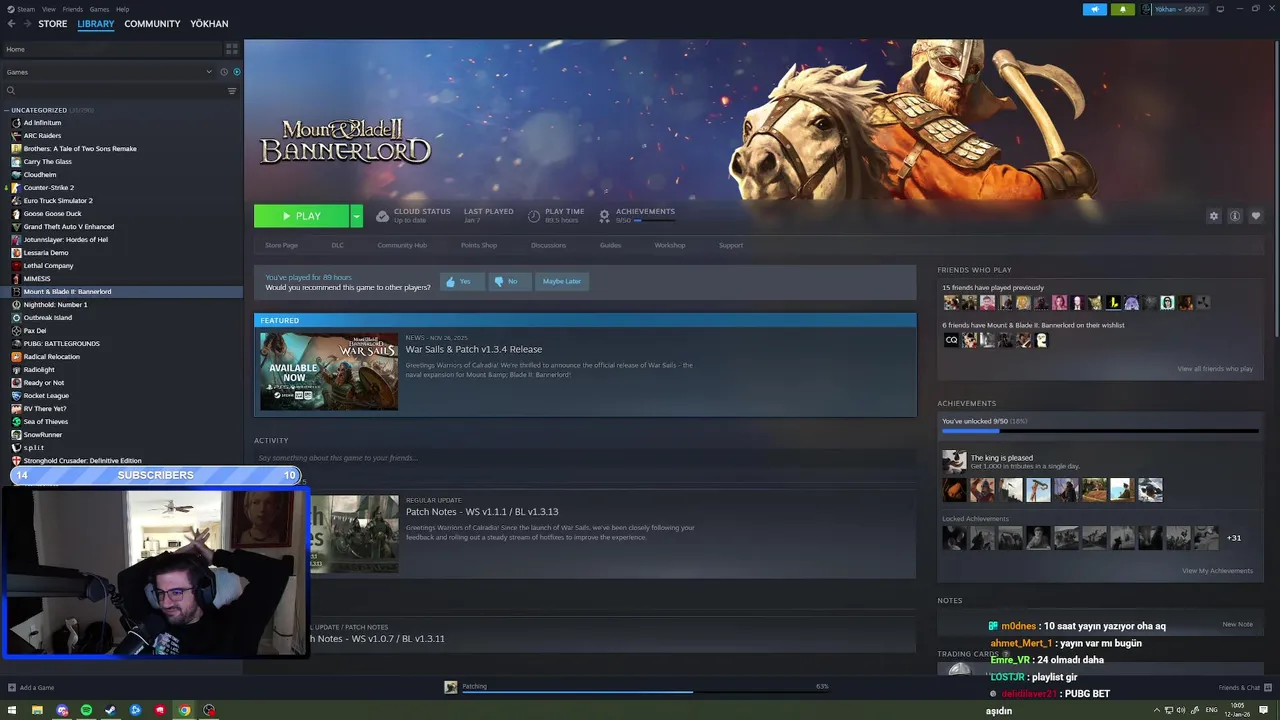
Task: Open game information icon
Action: [1235, 216]
